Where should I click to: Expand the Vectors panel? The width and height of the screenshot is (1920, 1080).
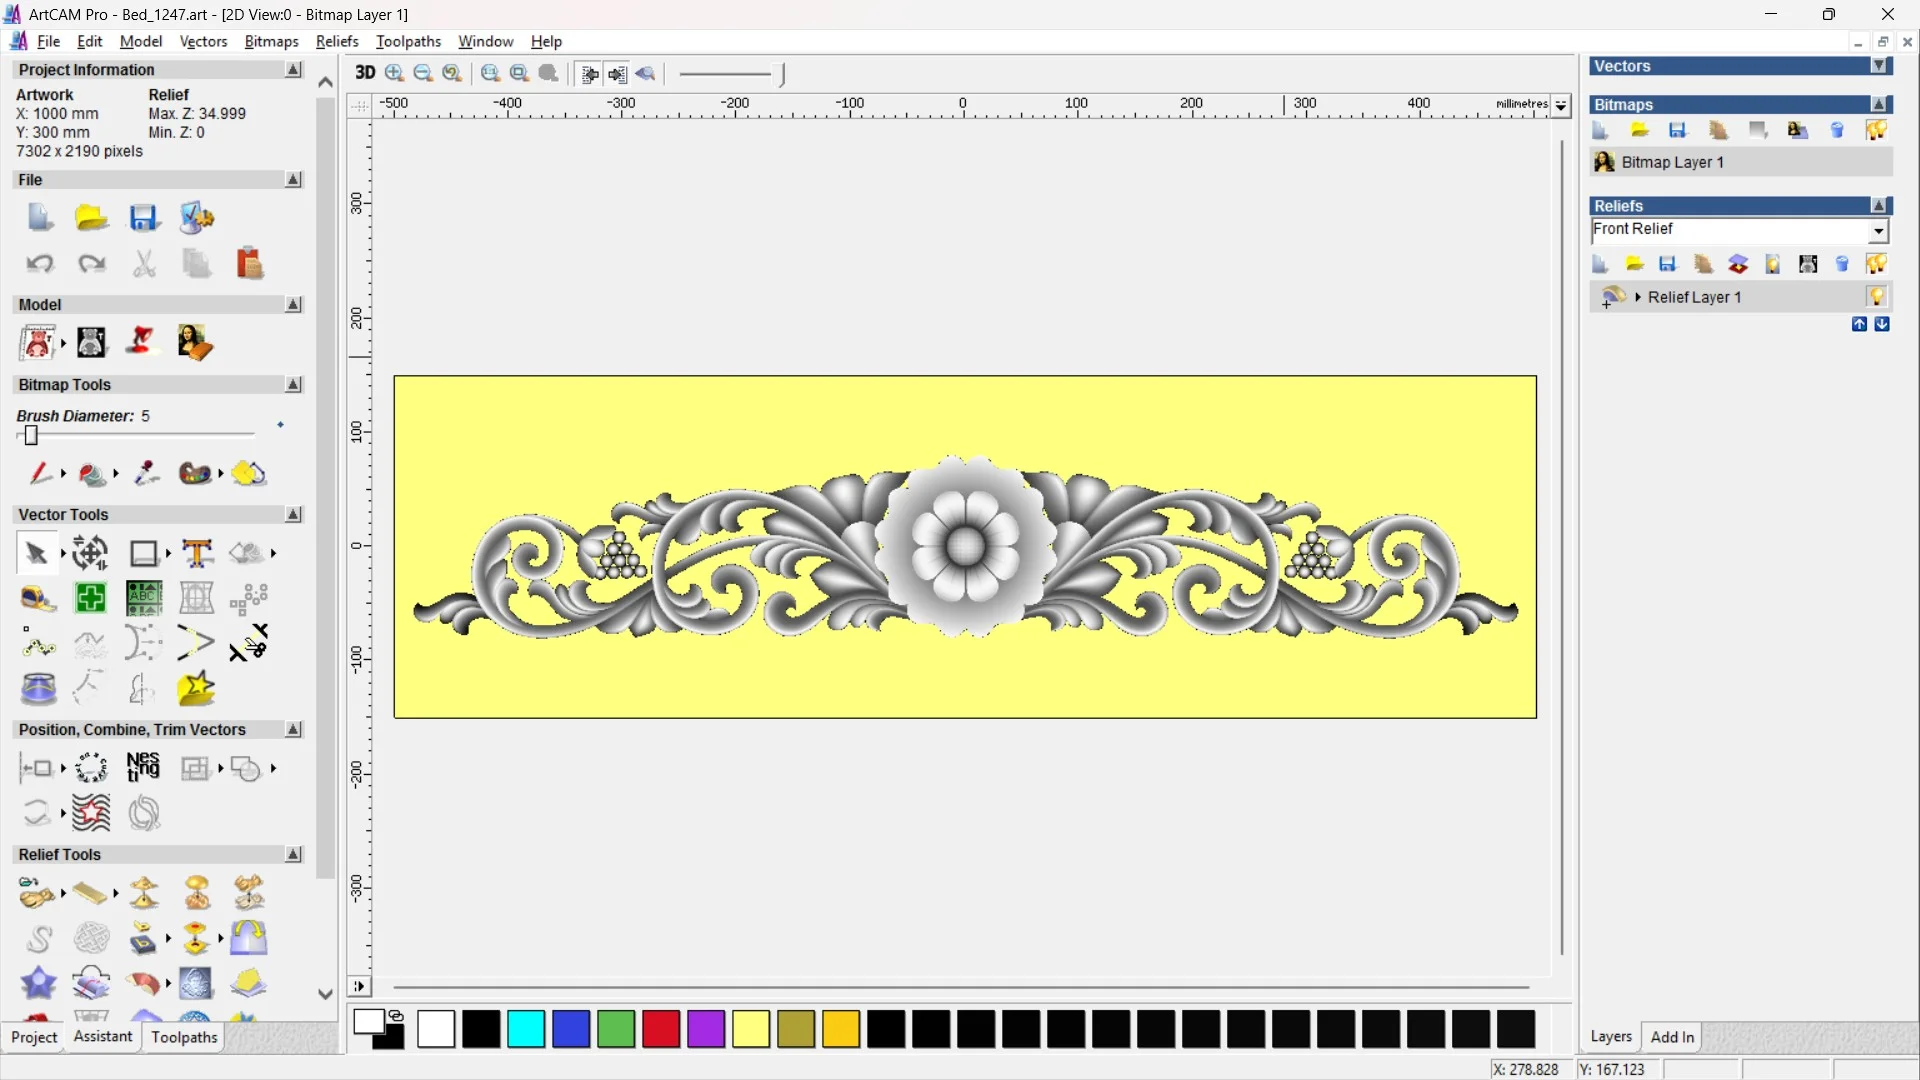click(1879, 66)
